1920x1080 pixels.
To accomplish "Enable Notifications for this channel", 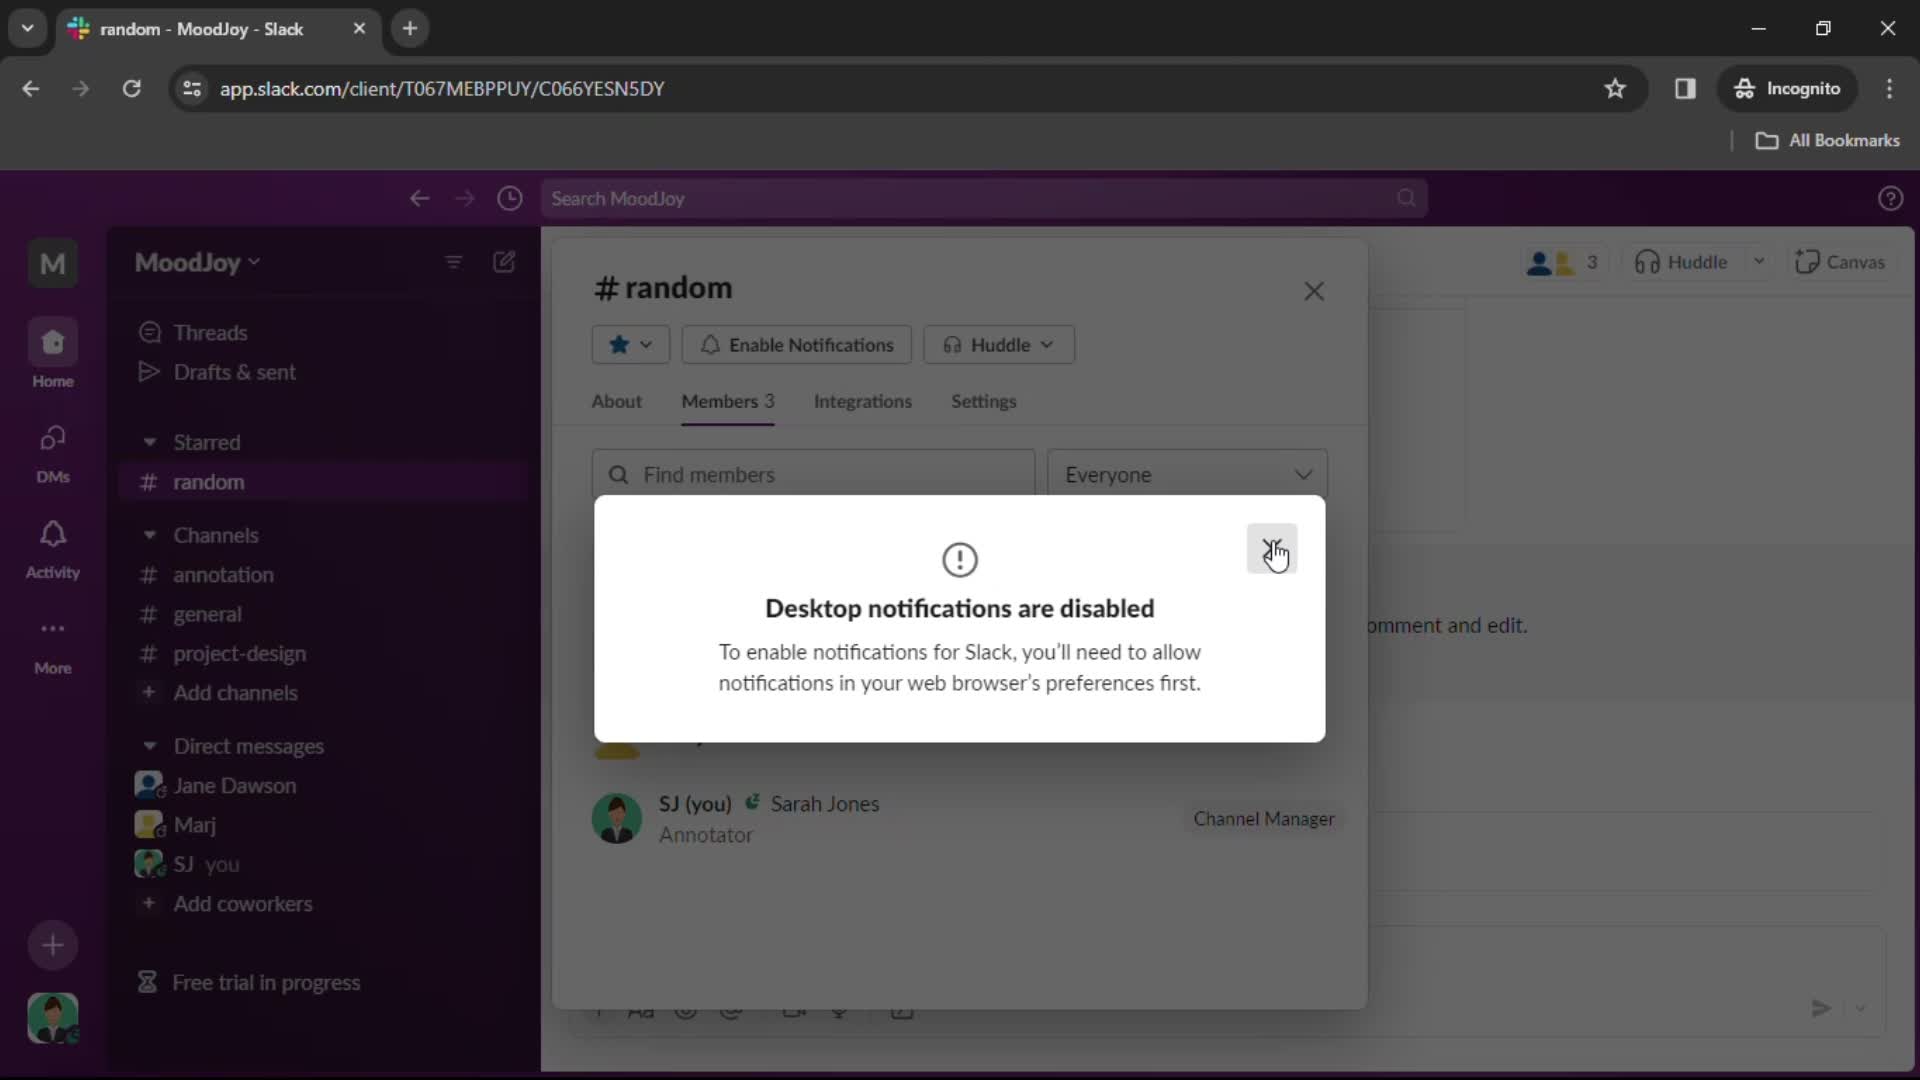I will (x=796, y=344).
